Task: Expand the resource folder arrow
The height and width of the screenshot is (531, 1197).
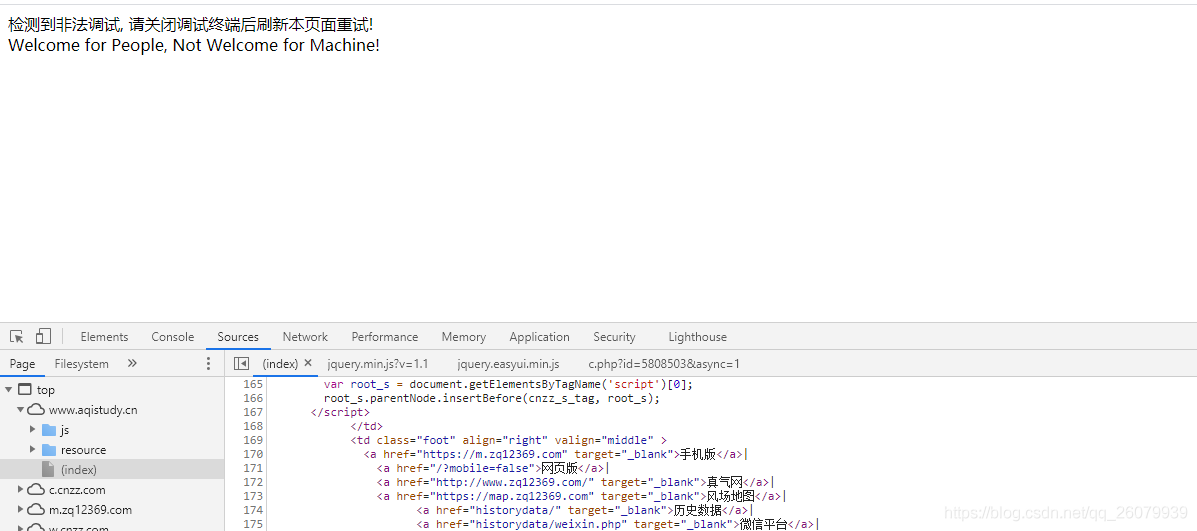Action: 33,449
